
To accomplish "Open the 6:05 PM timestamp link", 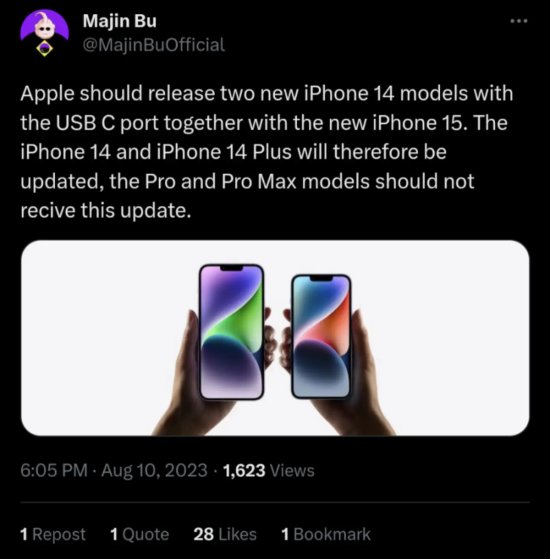I will [x=54, y=470].
